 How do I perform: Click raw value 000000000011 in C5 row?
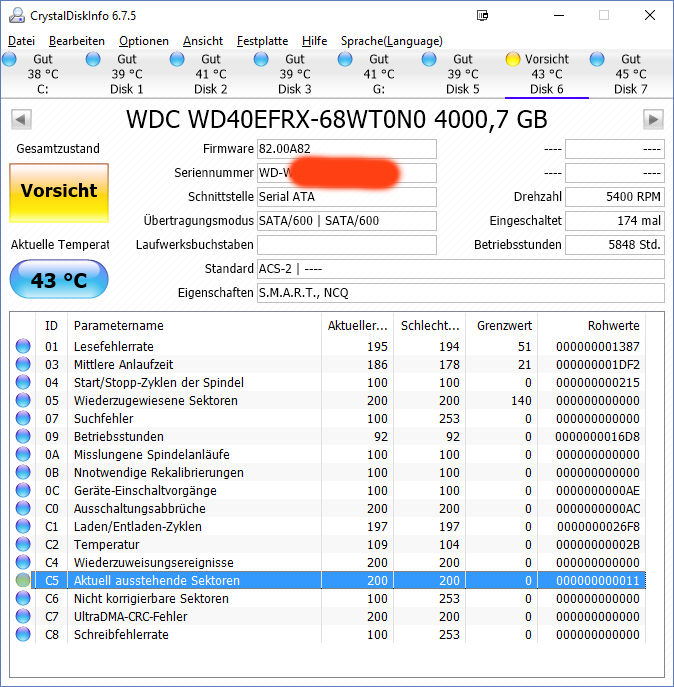click(x=597, y=581)
